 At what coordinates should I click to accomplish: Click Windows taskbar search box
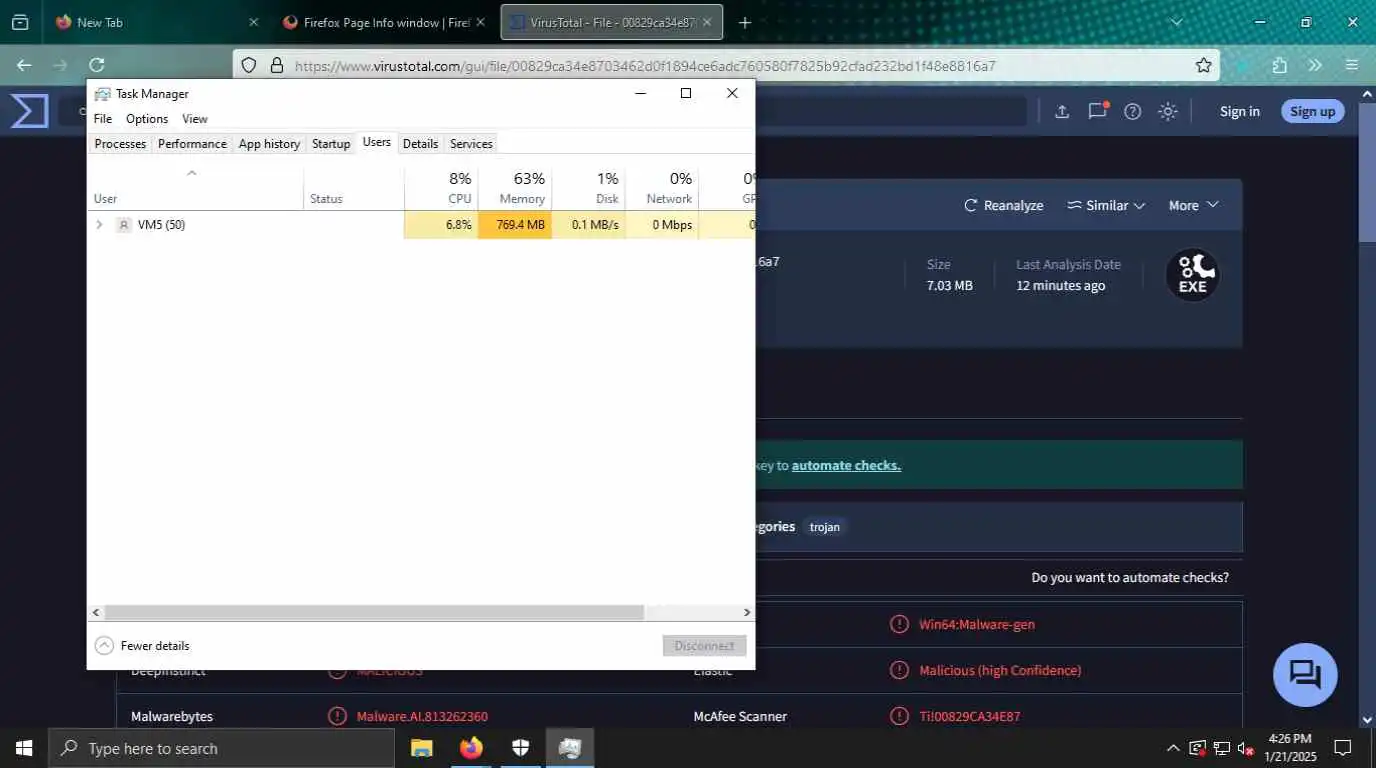pos(221,748)
